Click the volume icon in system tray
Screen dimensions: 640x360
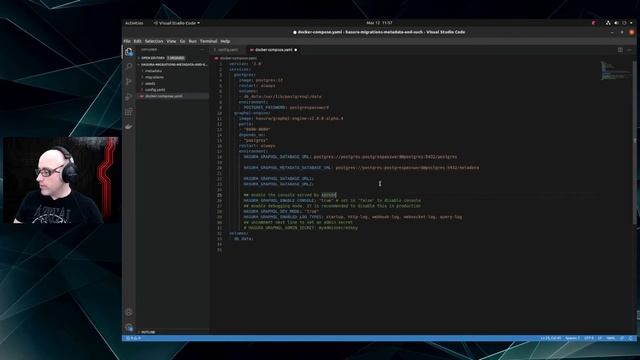tap(616, 23)
